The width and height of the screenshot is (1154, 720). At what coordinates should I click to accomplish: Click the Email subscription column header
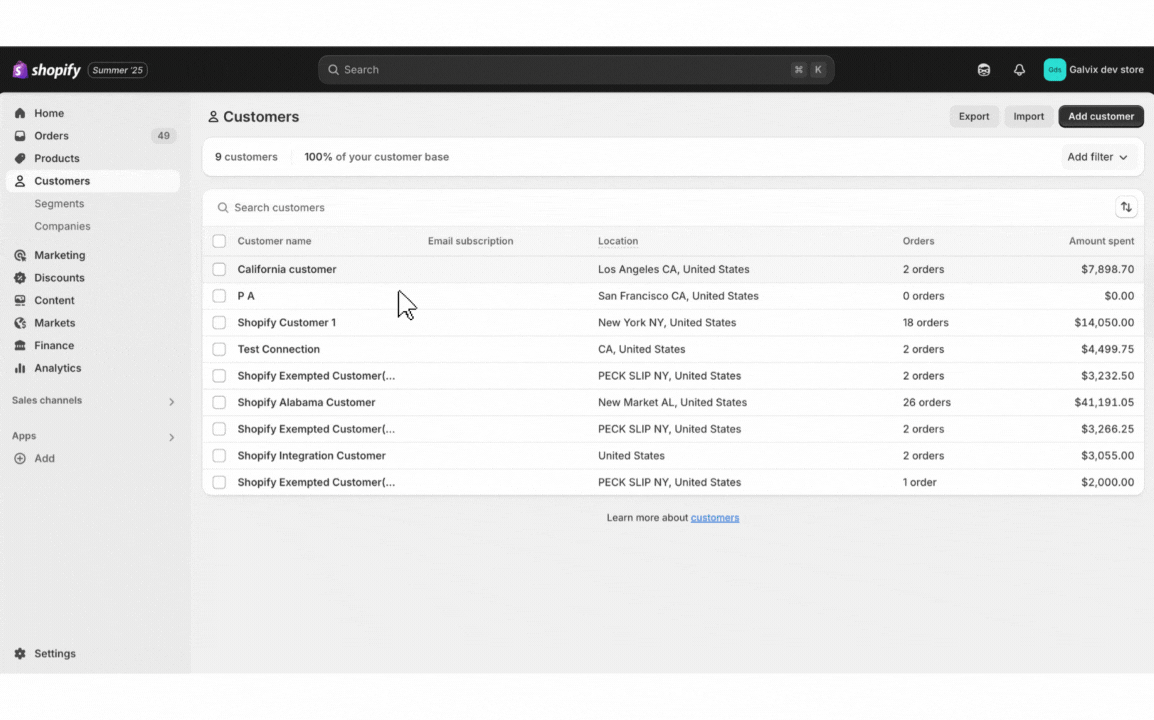click(470, 241)
